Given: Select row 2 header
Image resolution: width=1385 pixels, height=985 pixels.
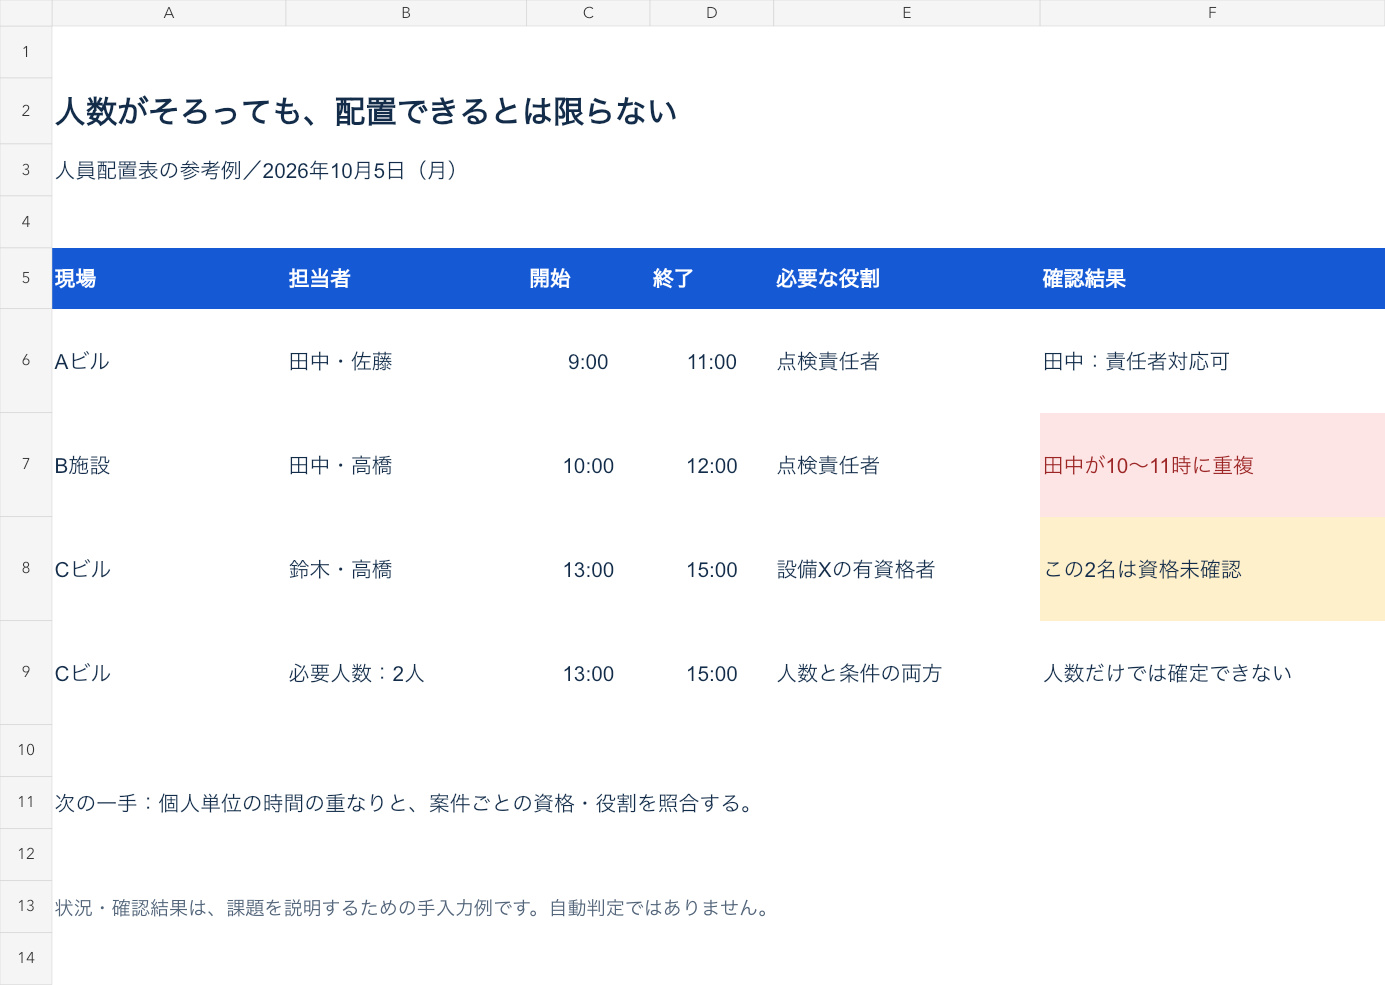Looking at the screenshot, I should click(26, 111).
